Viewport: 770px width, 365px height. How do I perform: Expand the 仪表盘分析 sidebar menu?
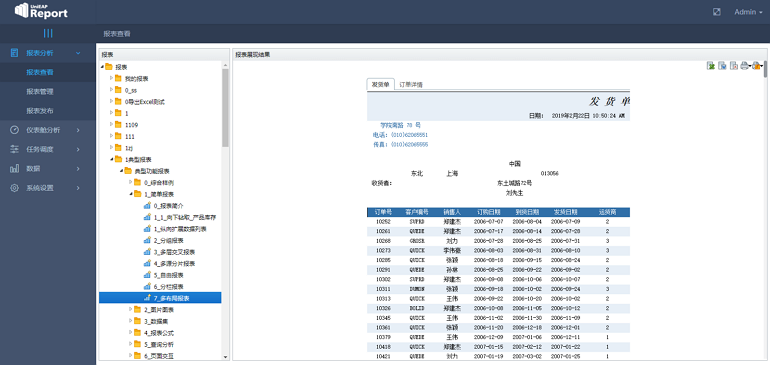[x=48, y=130]
